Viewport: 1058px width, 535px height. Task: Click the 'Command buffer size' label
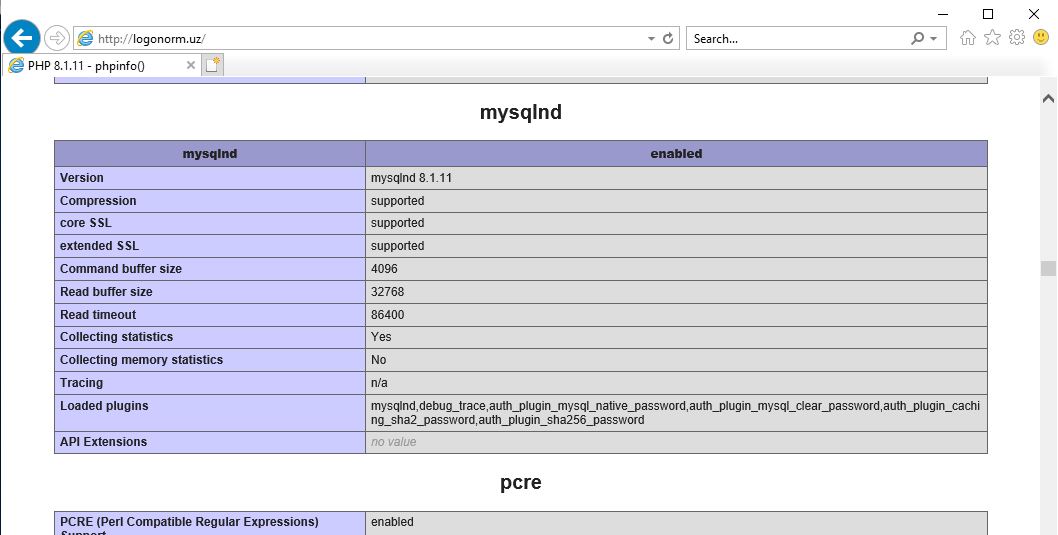tap(121, 269)
